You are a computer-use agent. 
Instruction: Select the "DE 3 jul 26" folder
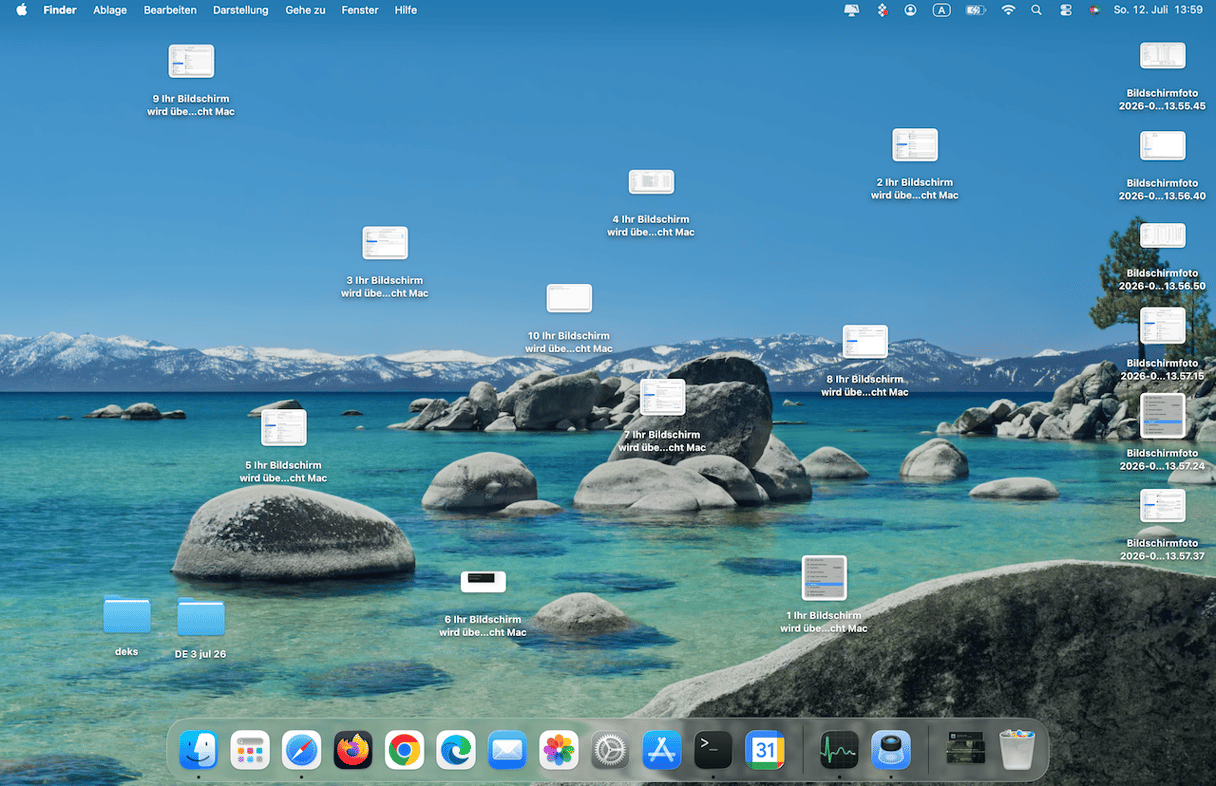[x=201, y=627]
